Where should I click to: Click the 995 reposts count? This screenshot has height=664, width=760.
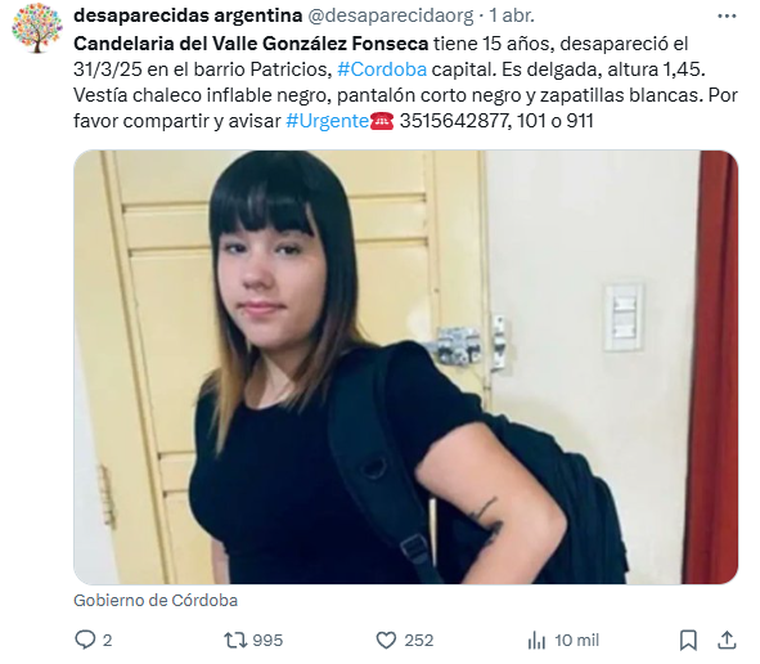coord(268,640)
